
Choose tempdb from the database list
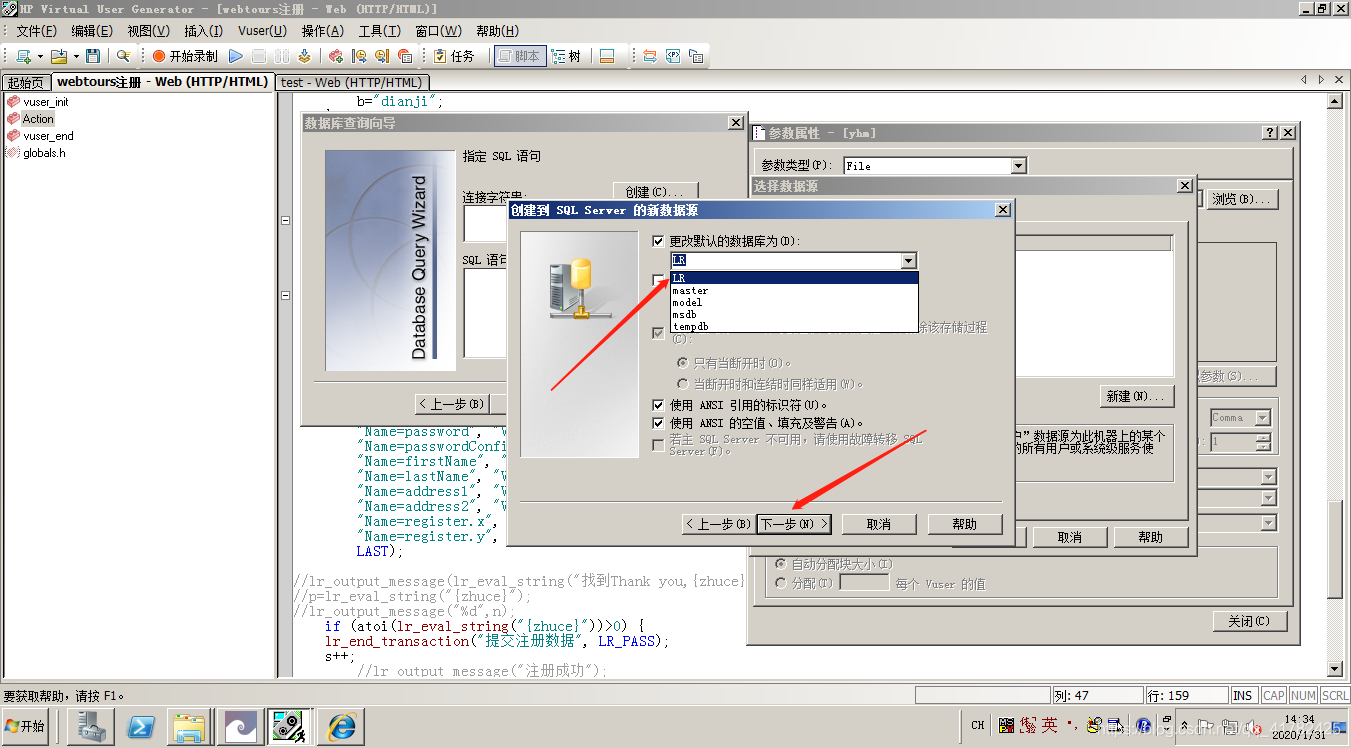tap(794, 326)
